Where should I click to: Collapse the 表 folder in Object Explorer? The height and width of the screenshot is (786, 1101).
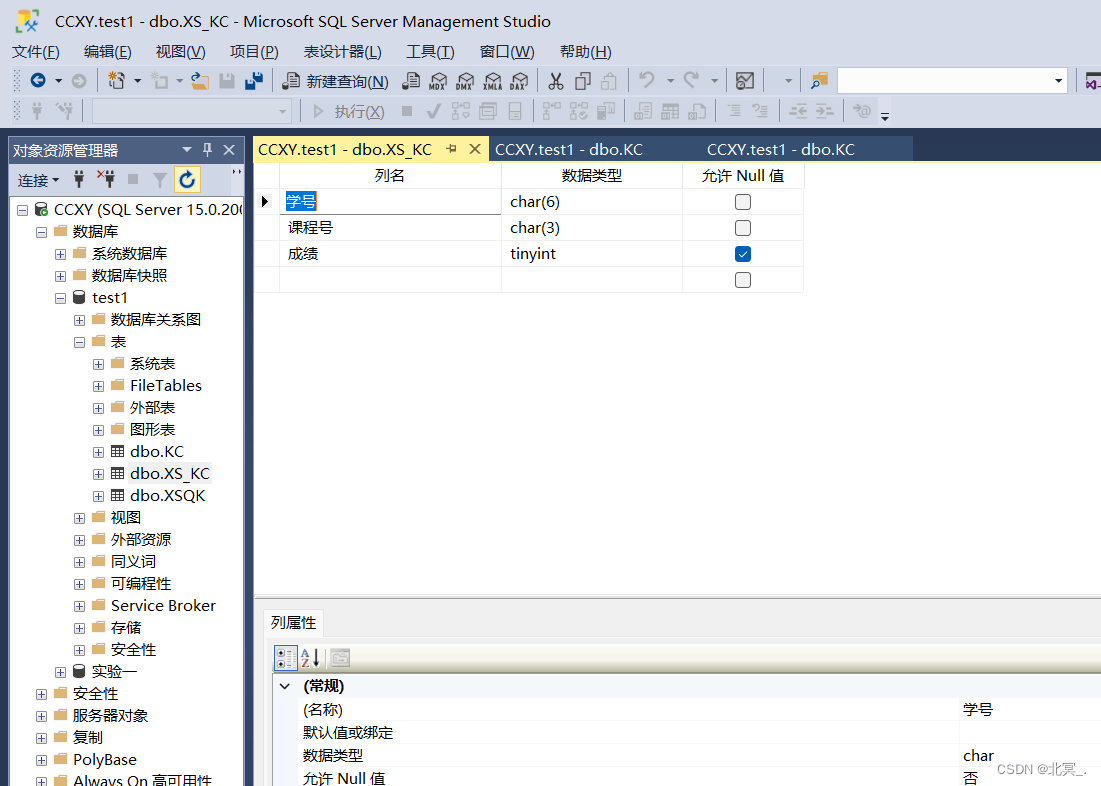click(x=79, y=341)
